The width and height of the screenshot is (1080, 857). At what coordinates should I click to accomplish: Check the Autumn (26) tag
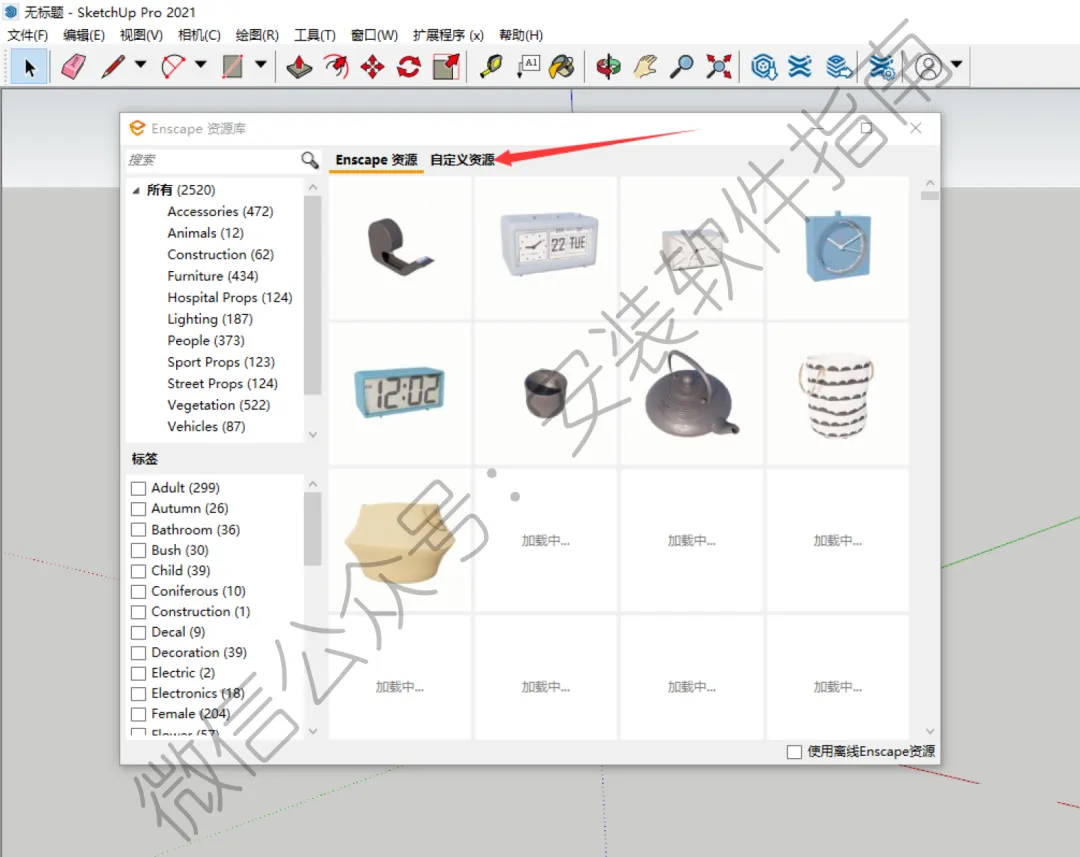[x=138, y=509]
